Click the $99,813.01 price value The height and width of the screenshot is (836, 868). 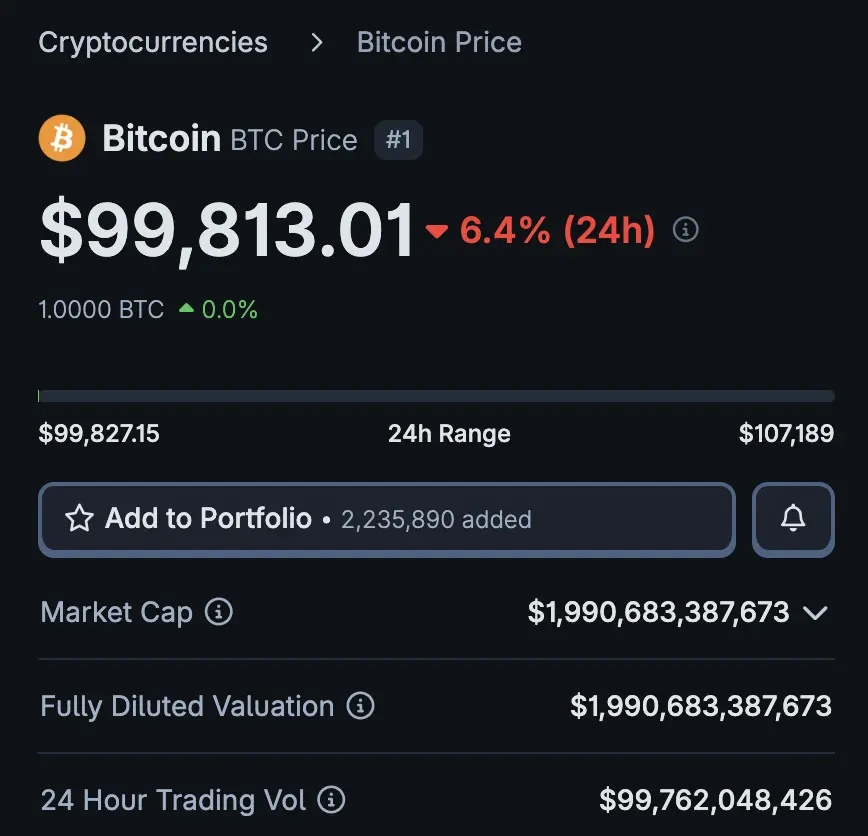[227, 231]
